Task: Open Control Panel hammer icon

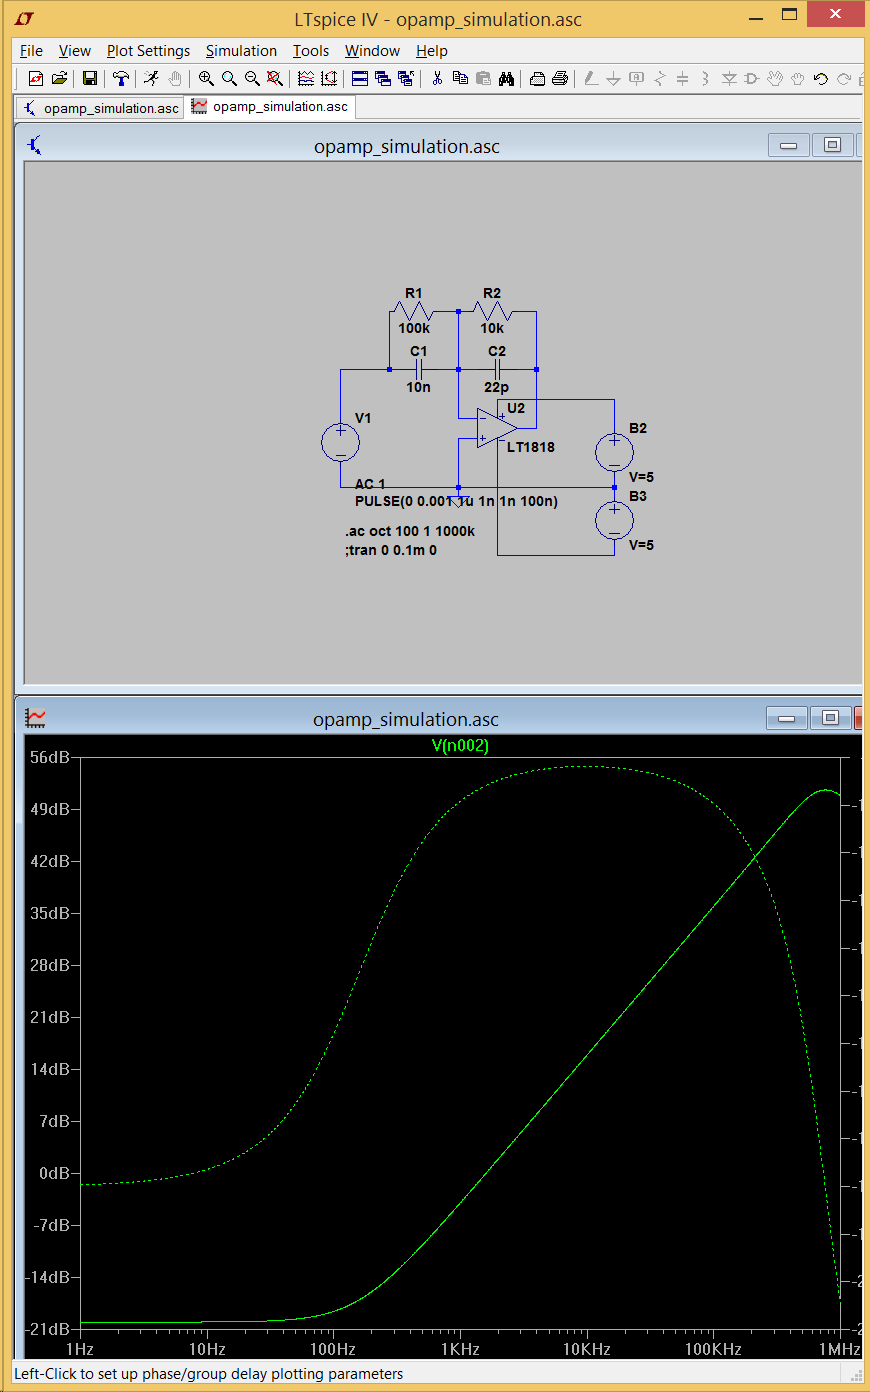Action: [121, 78]
